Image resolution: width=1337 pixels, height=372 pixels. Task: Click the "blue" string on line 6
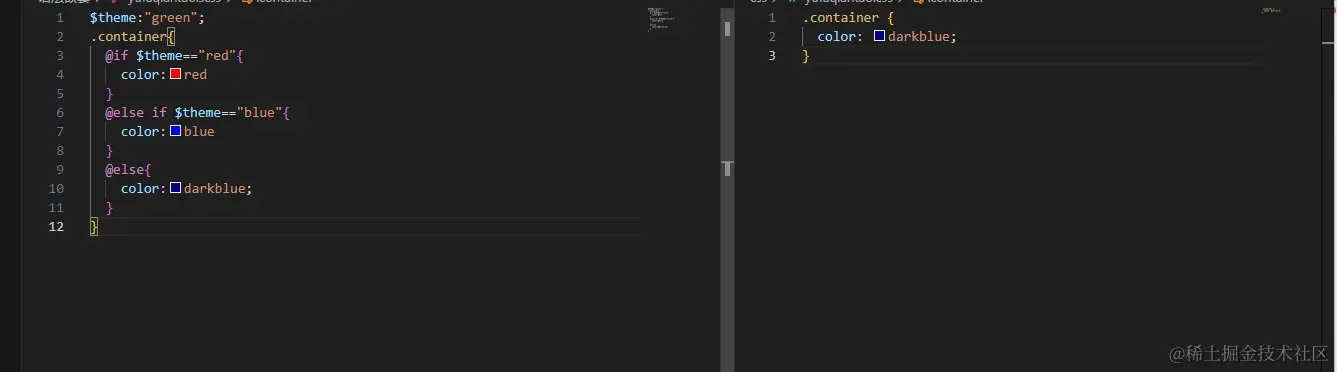pos(259,113)
